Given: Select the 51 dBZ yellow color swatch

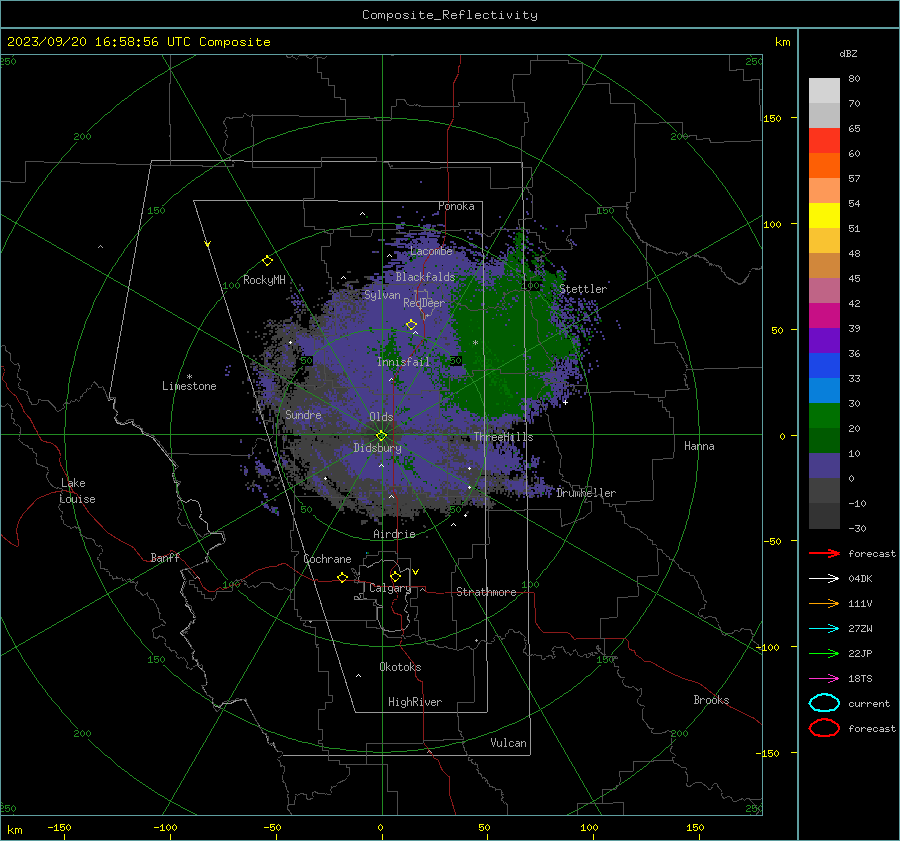Looking at the screenshot, I should [824, 215].
